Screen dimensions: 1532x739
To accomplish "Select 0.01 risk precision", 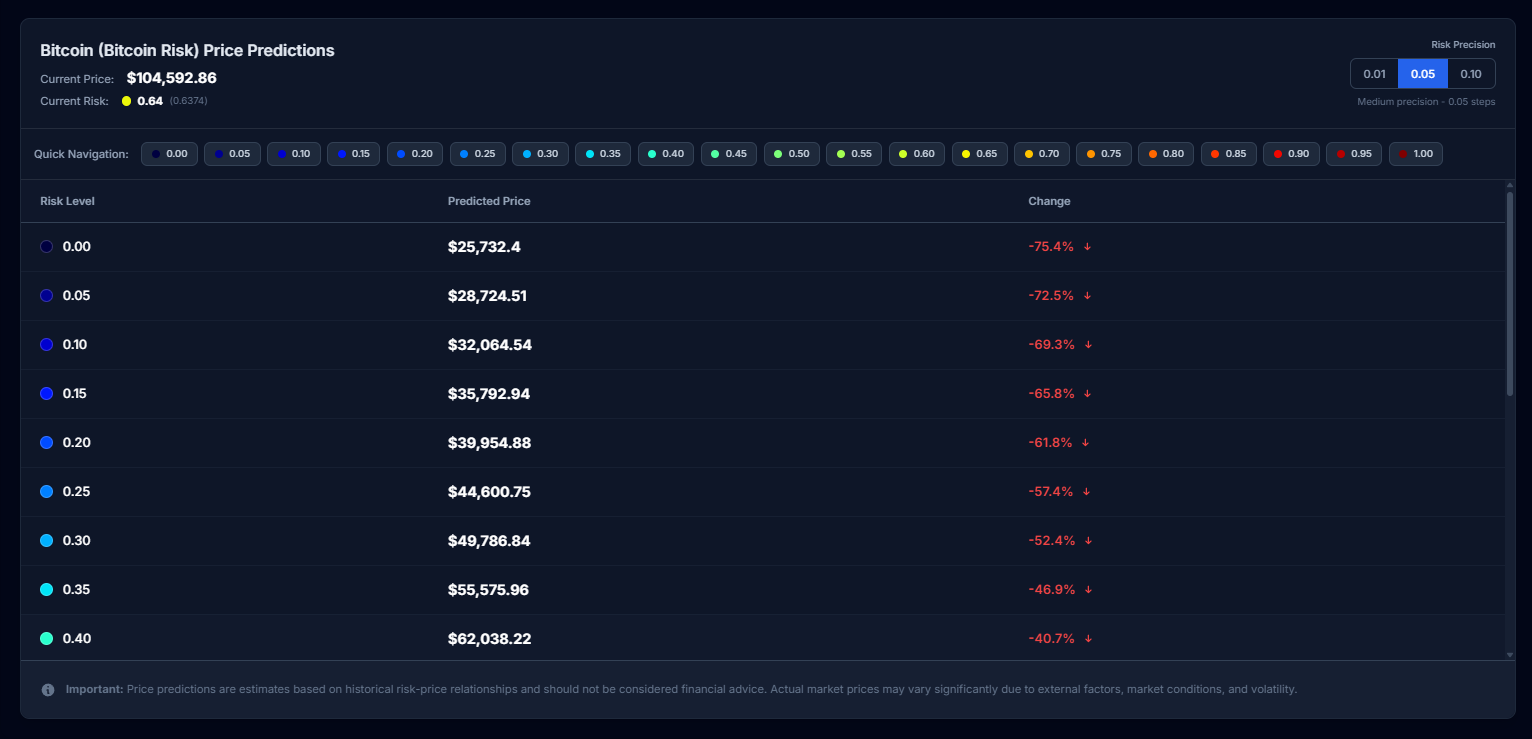I will [1374, 74].
